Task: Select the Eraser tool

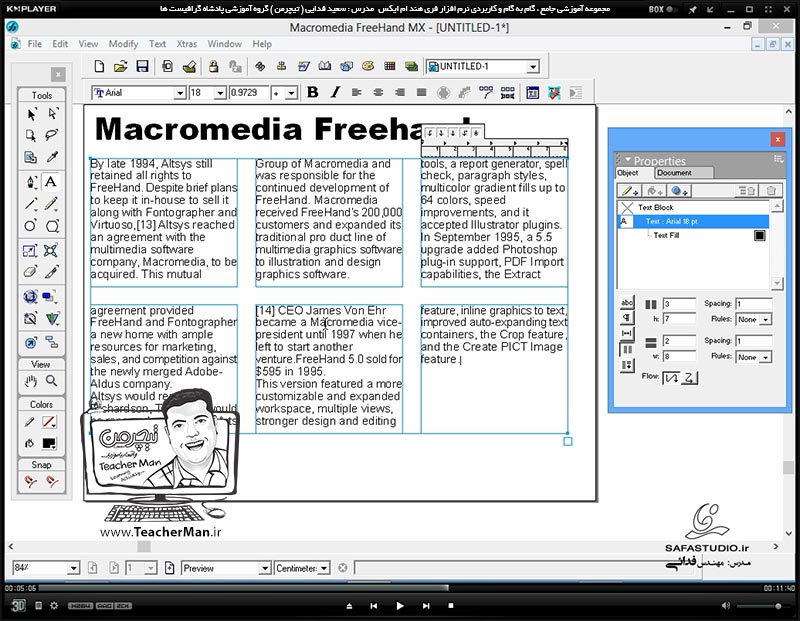Action: (x=31, y=271)
